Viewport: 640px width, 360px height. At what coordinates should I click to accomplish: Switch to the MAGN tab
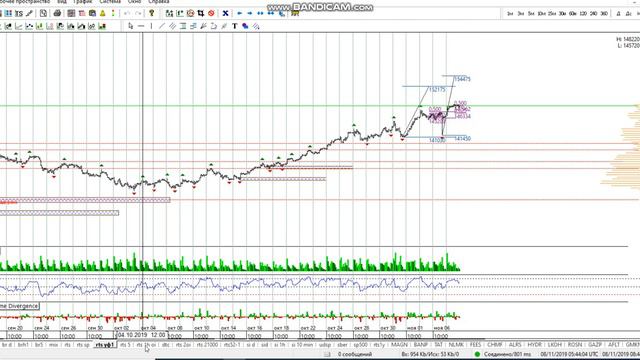[399, 345]
